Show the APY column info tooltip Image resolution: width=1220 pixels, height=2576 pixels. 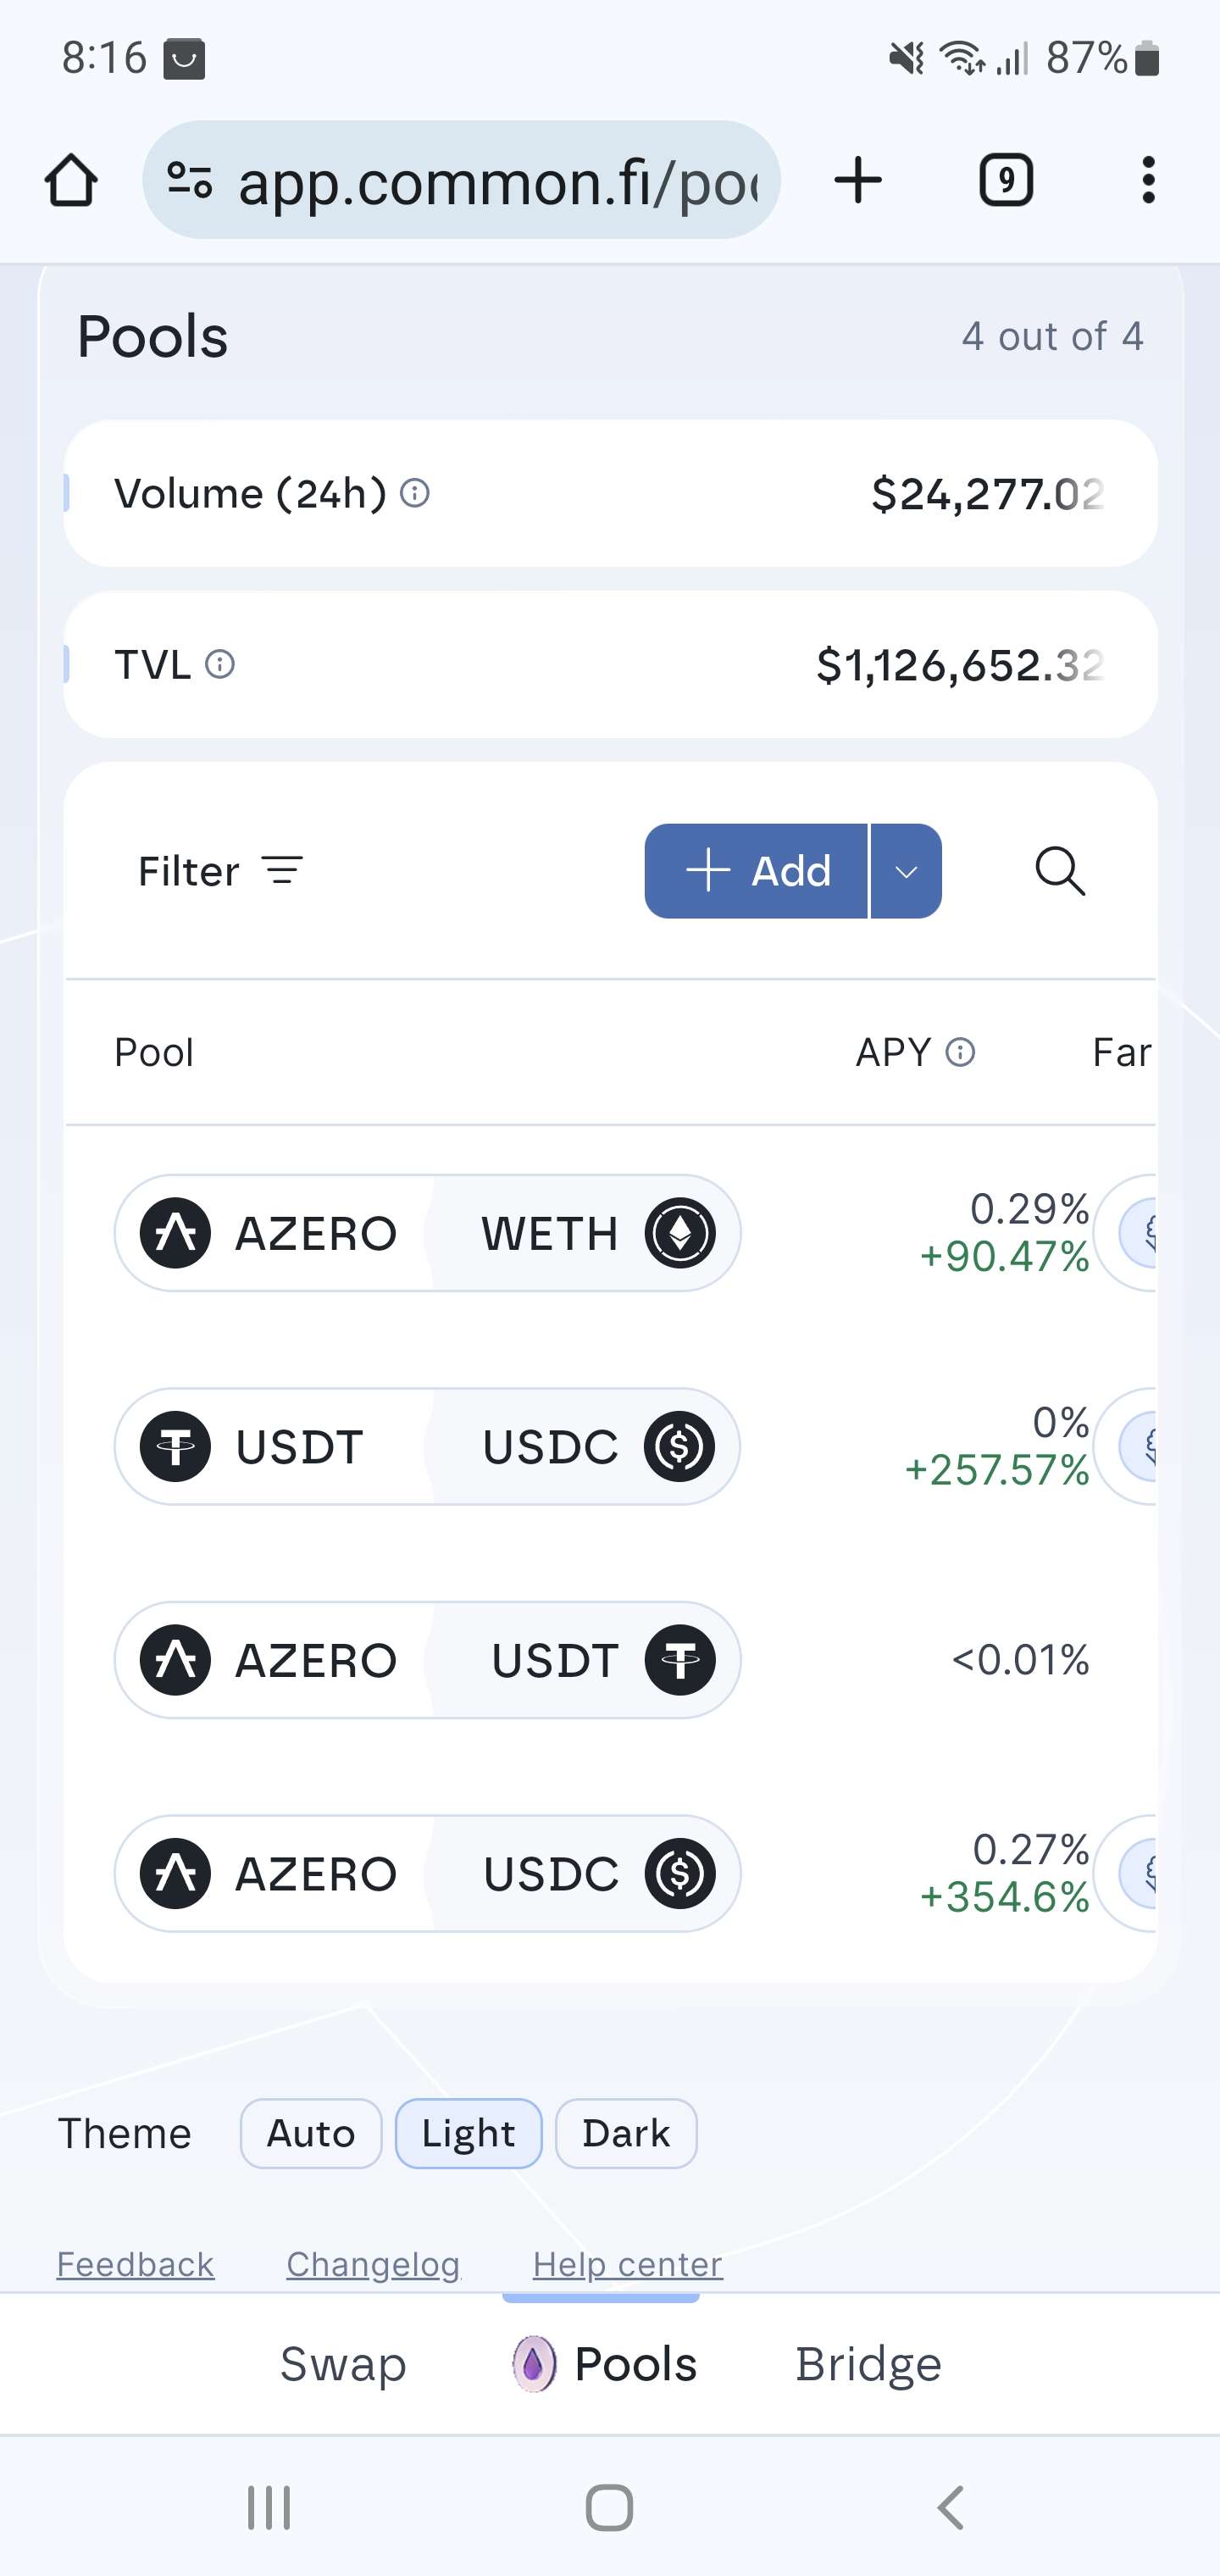[960, 1052]
